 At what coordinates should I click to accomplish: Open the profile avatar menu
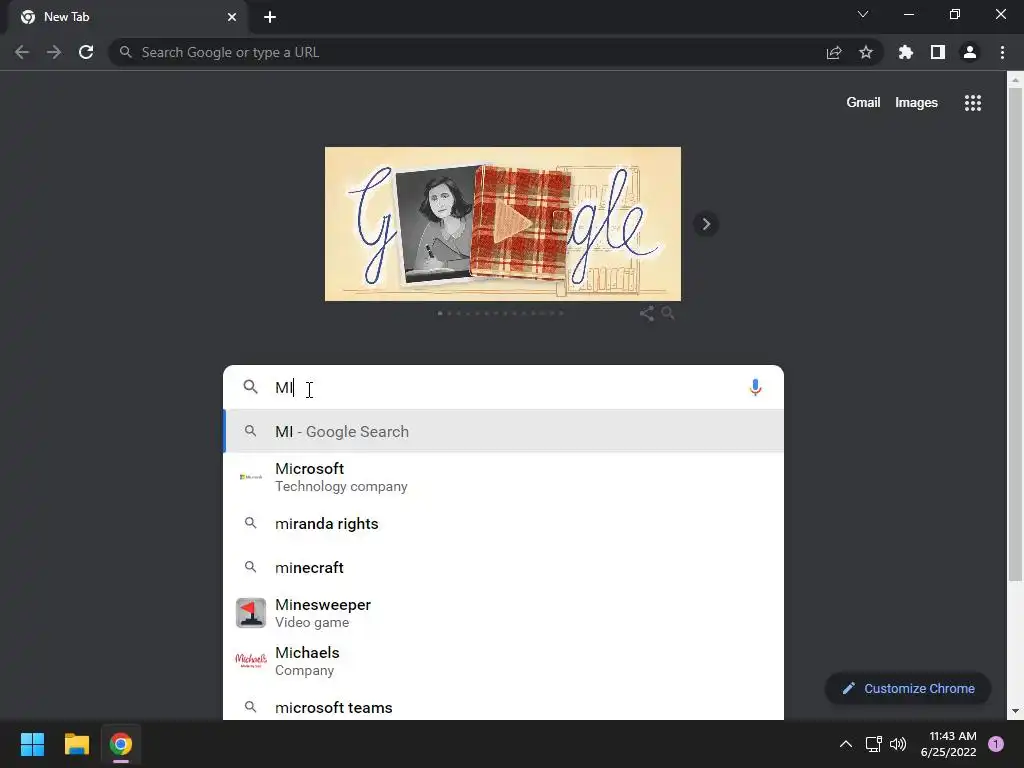point(970,52)
